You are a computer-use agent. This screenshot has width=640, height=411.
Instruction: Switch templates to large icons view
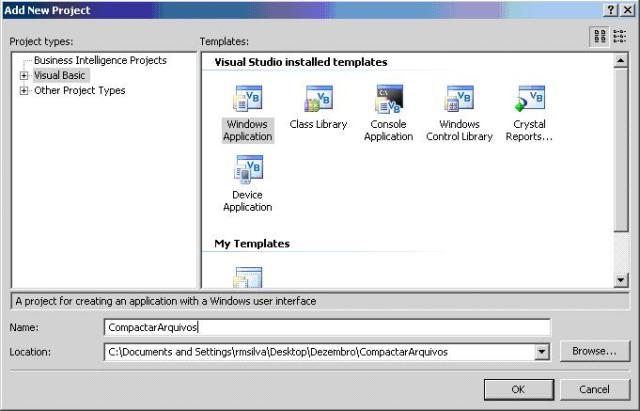pyautogui.click(x=600, y=36)
